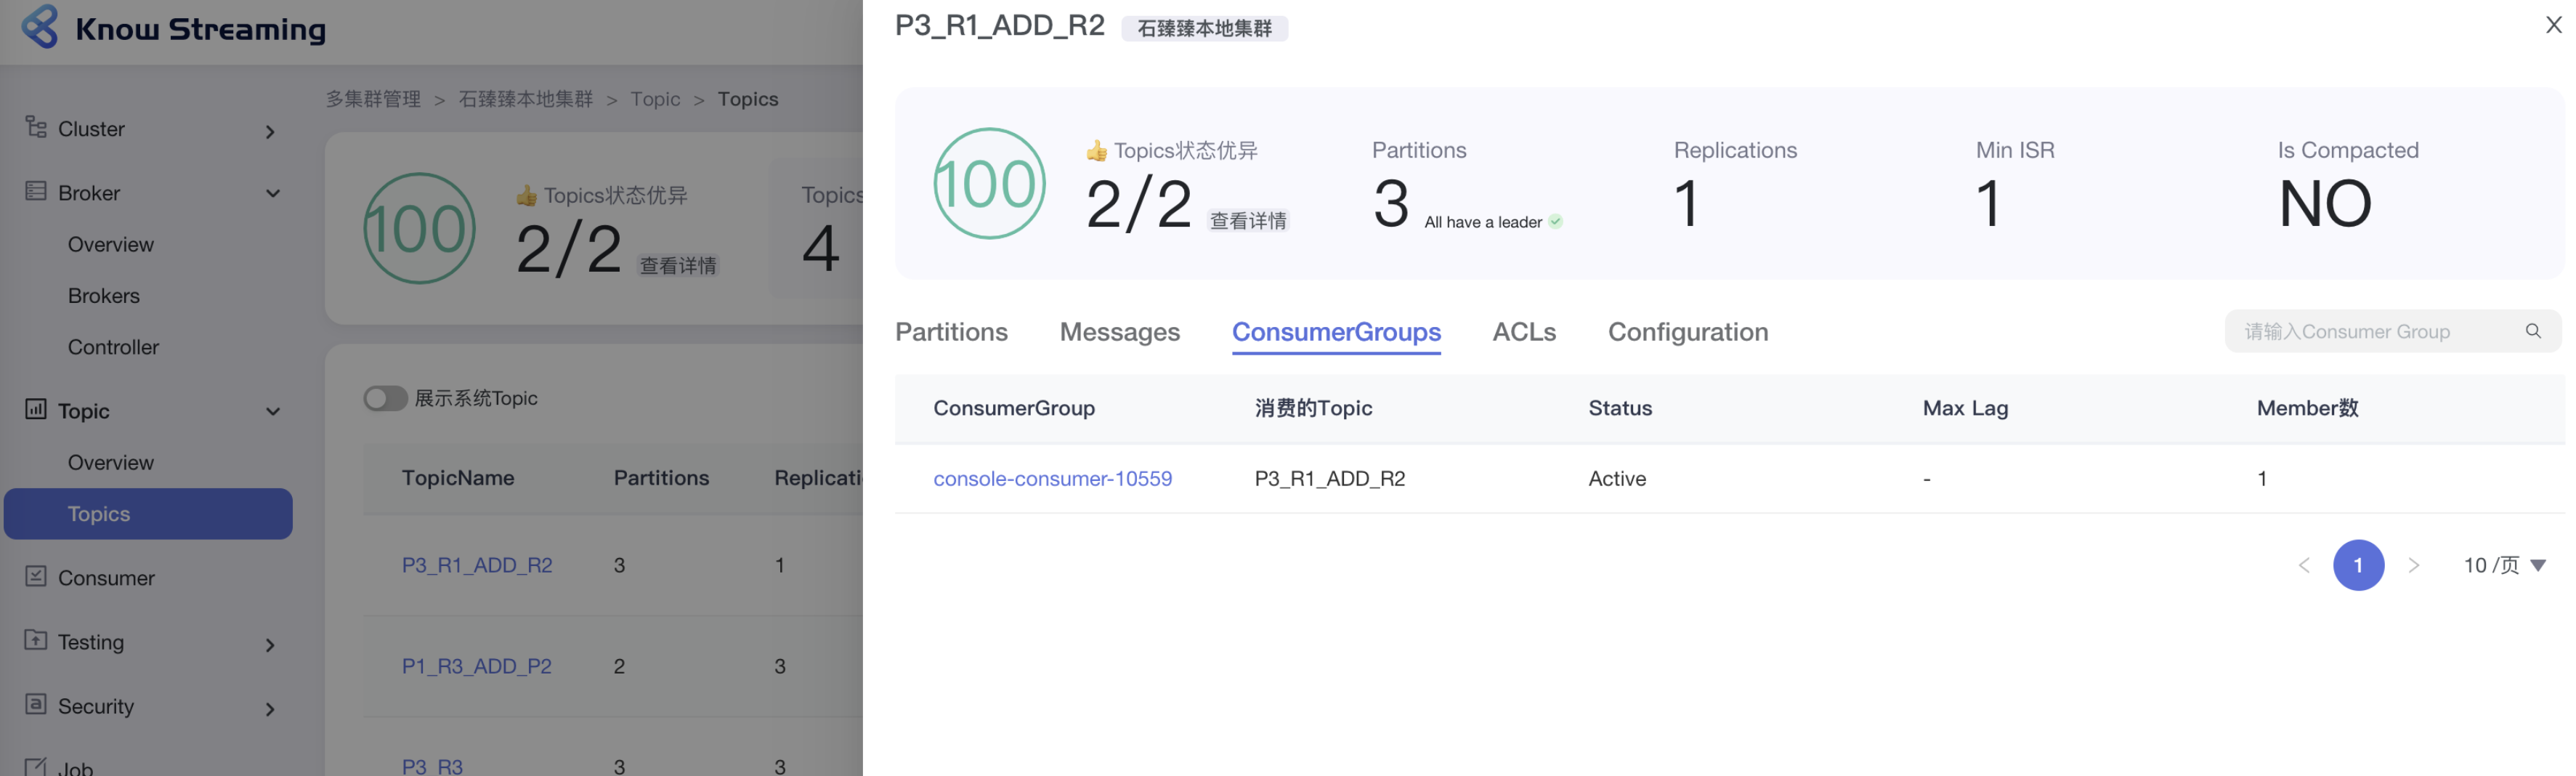Click the thumbs-up icon in drawer health card

[x=1097, y=151]
